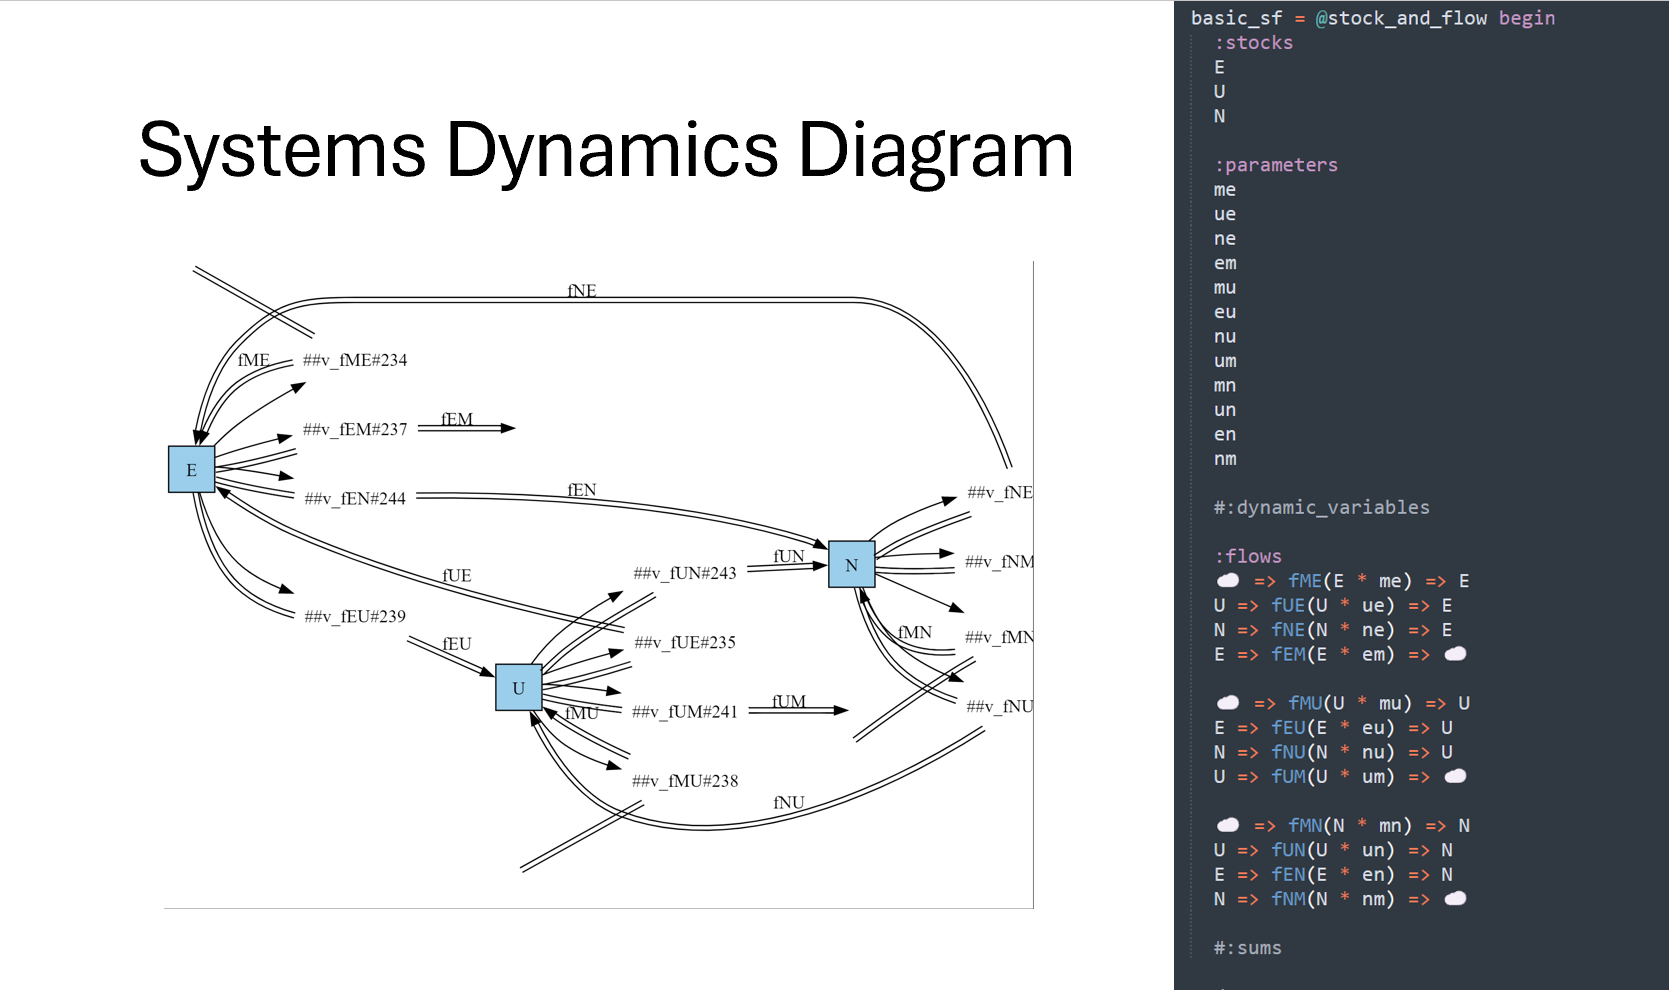Click the fNE flow label atop diagram
Viewport: 1669px width, 990px height.
(582, 291)
